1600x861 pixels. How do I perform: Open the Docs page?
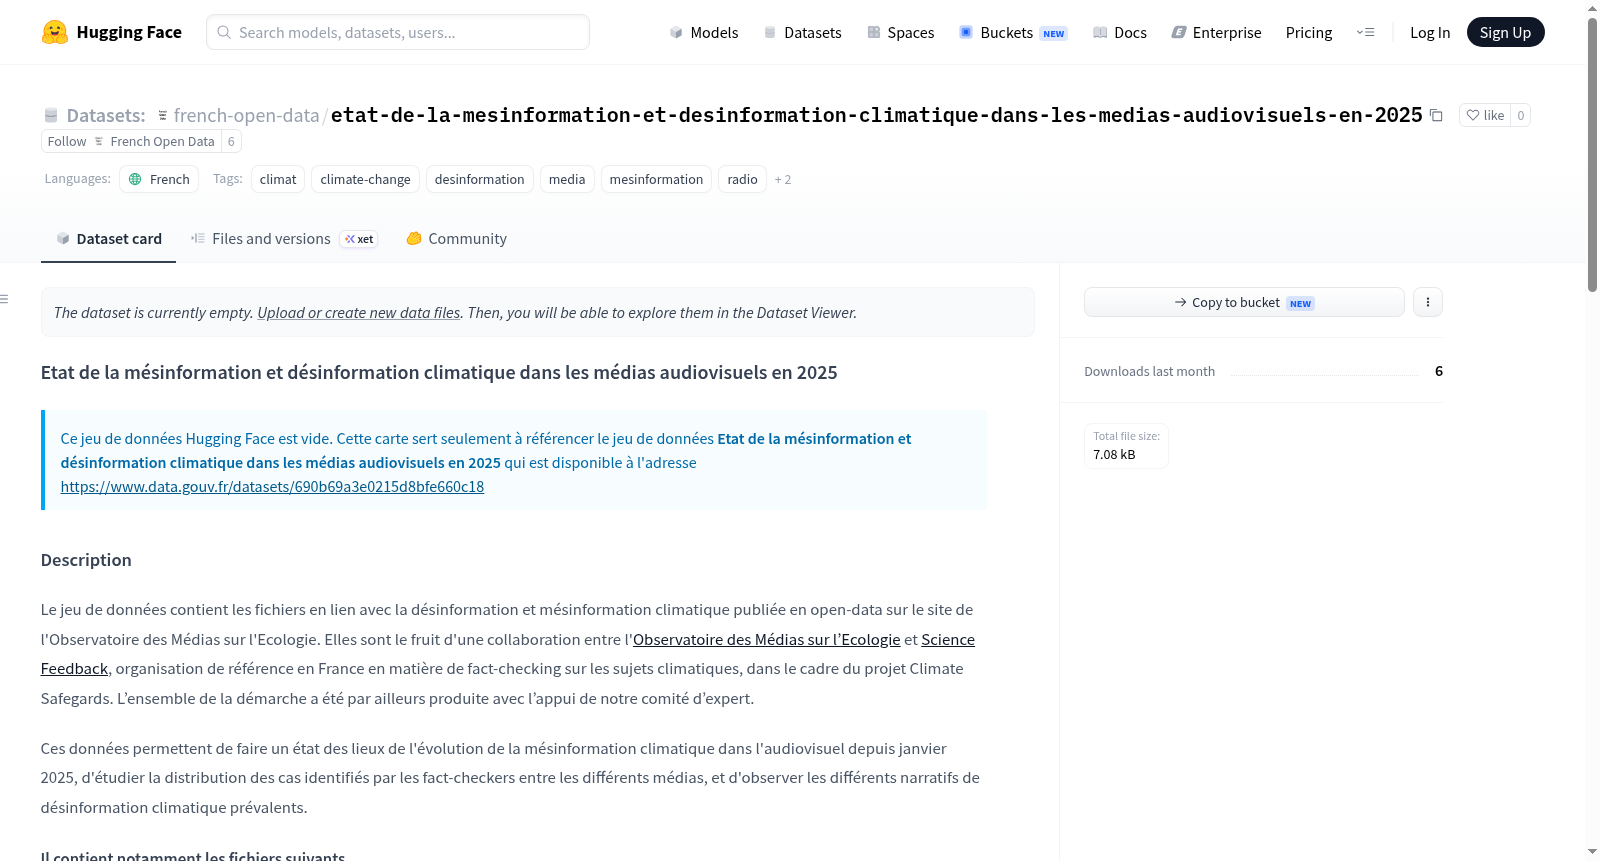1120,32
